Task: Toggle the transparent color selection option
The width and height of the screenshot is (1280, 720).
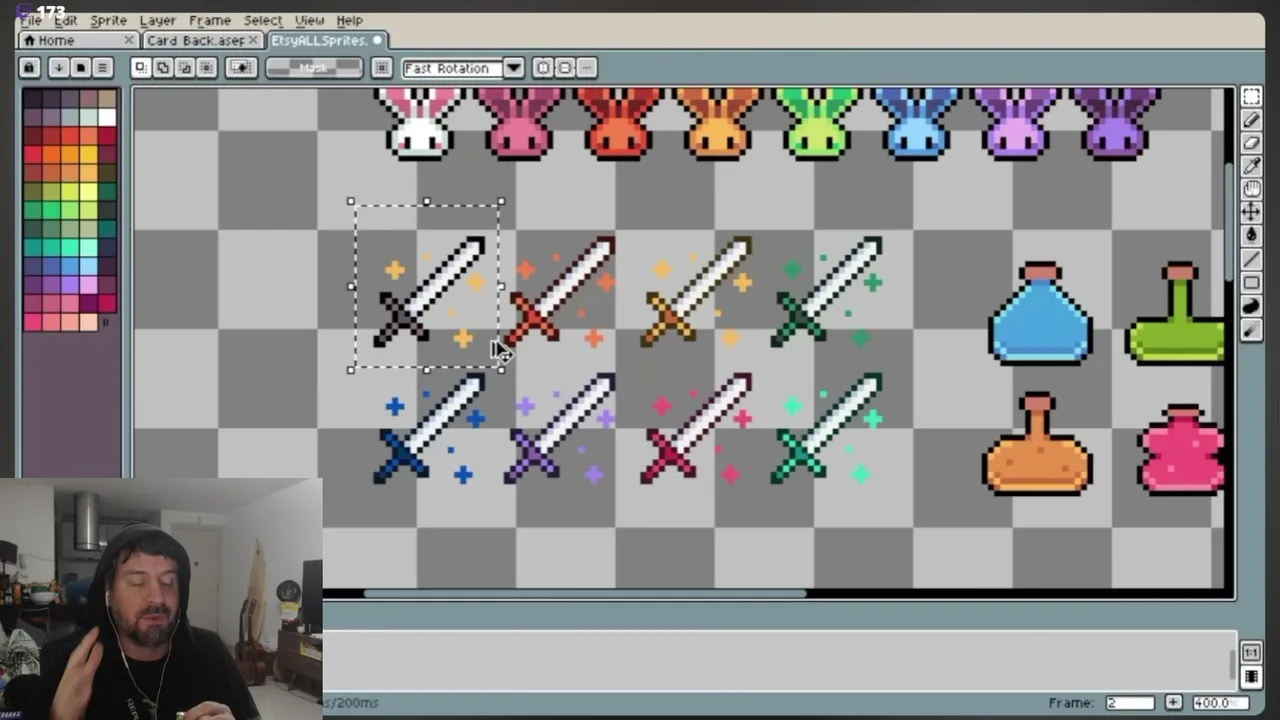Action: tap(241, 67)
